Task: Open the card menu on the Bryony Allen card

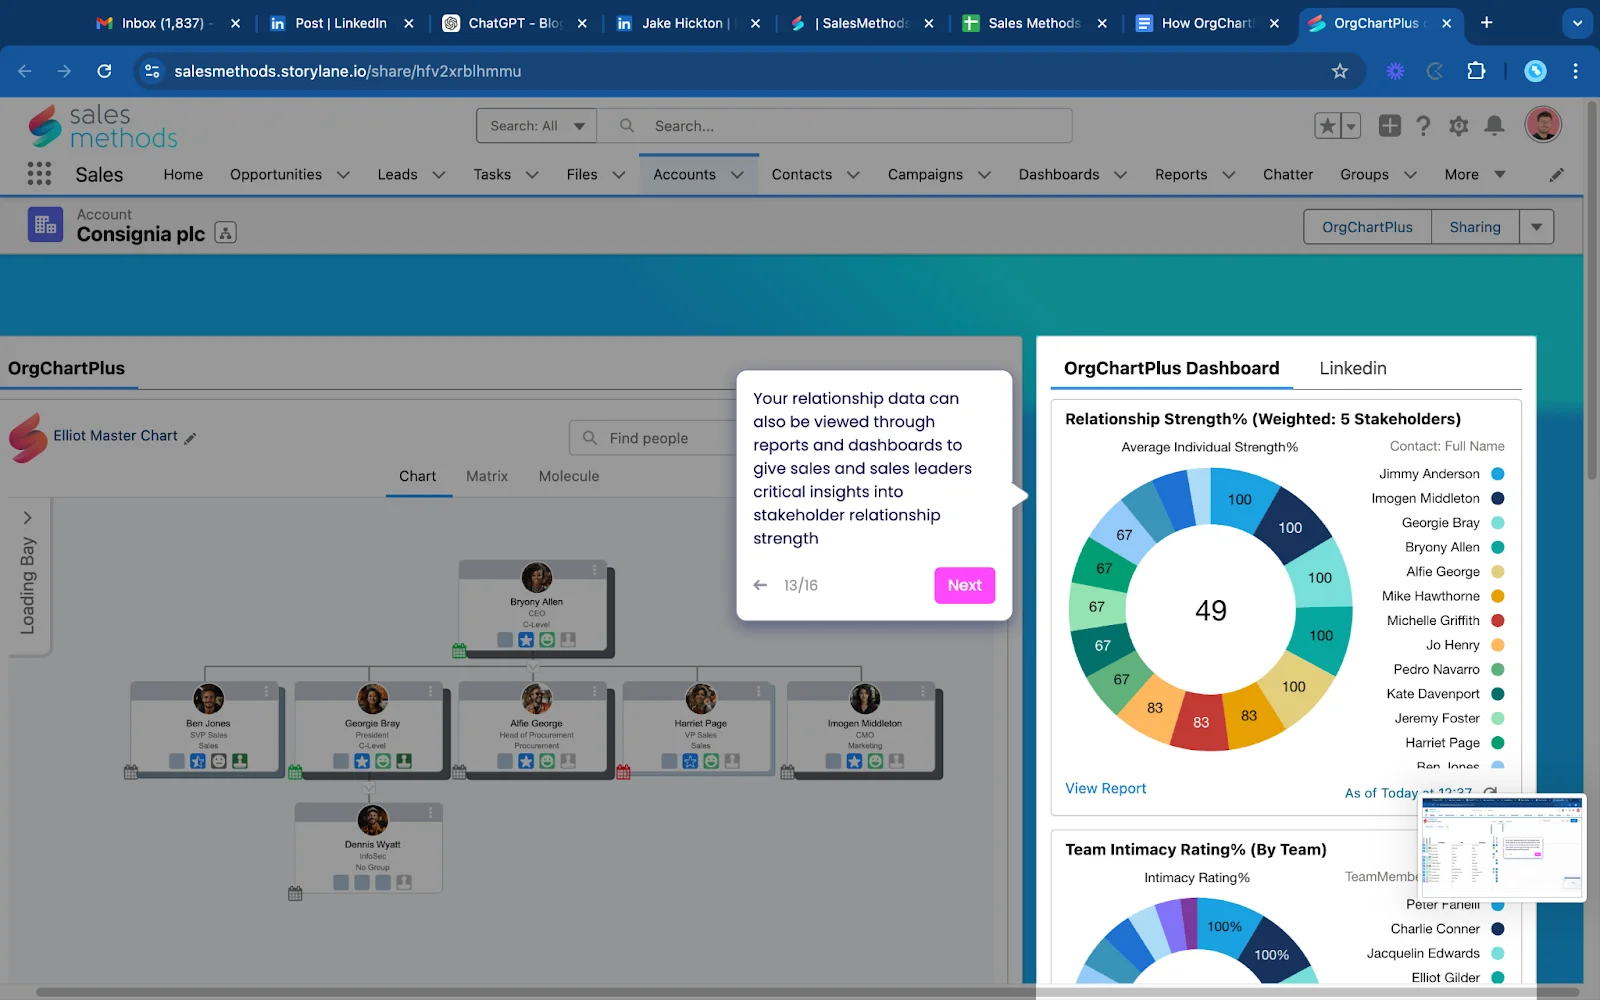Action: pyautogui.click(x=594, y=570)
